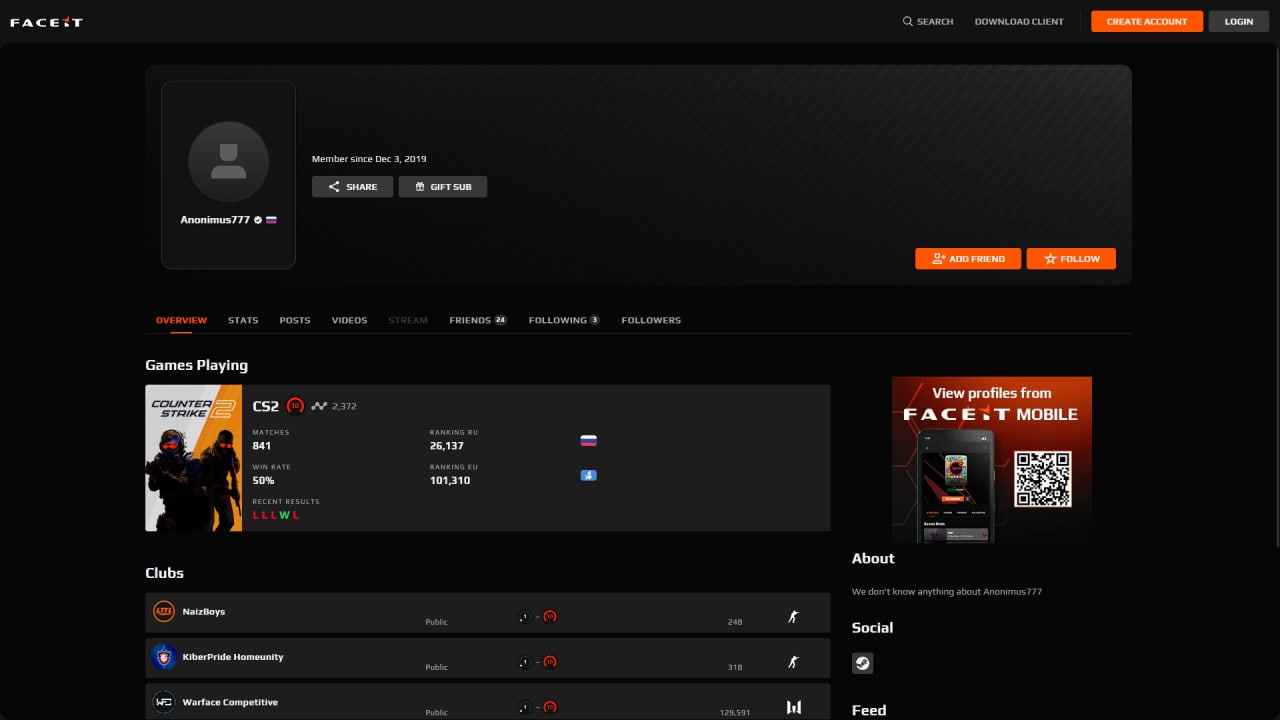Click the Russian flag next to Ranking RU

tap(588, 439)
